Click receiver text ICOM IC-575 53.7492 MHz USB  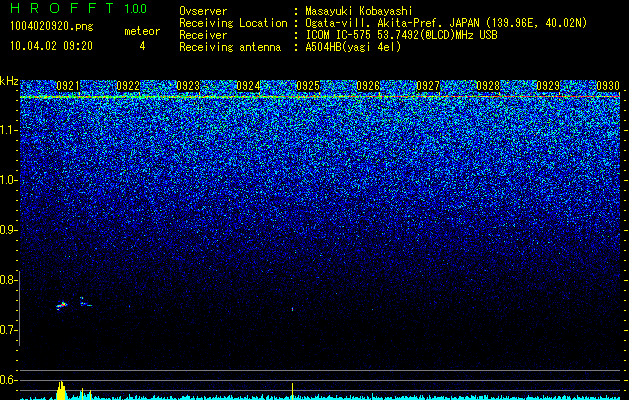coord(401,35)
